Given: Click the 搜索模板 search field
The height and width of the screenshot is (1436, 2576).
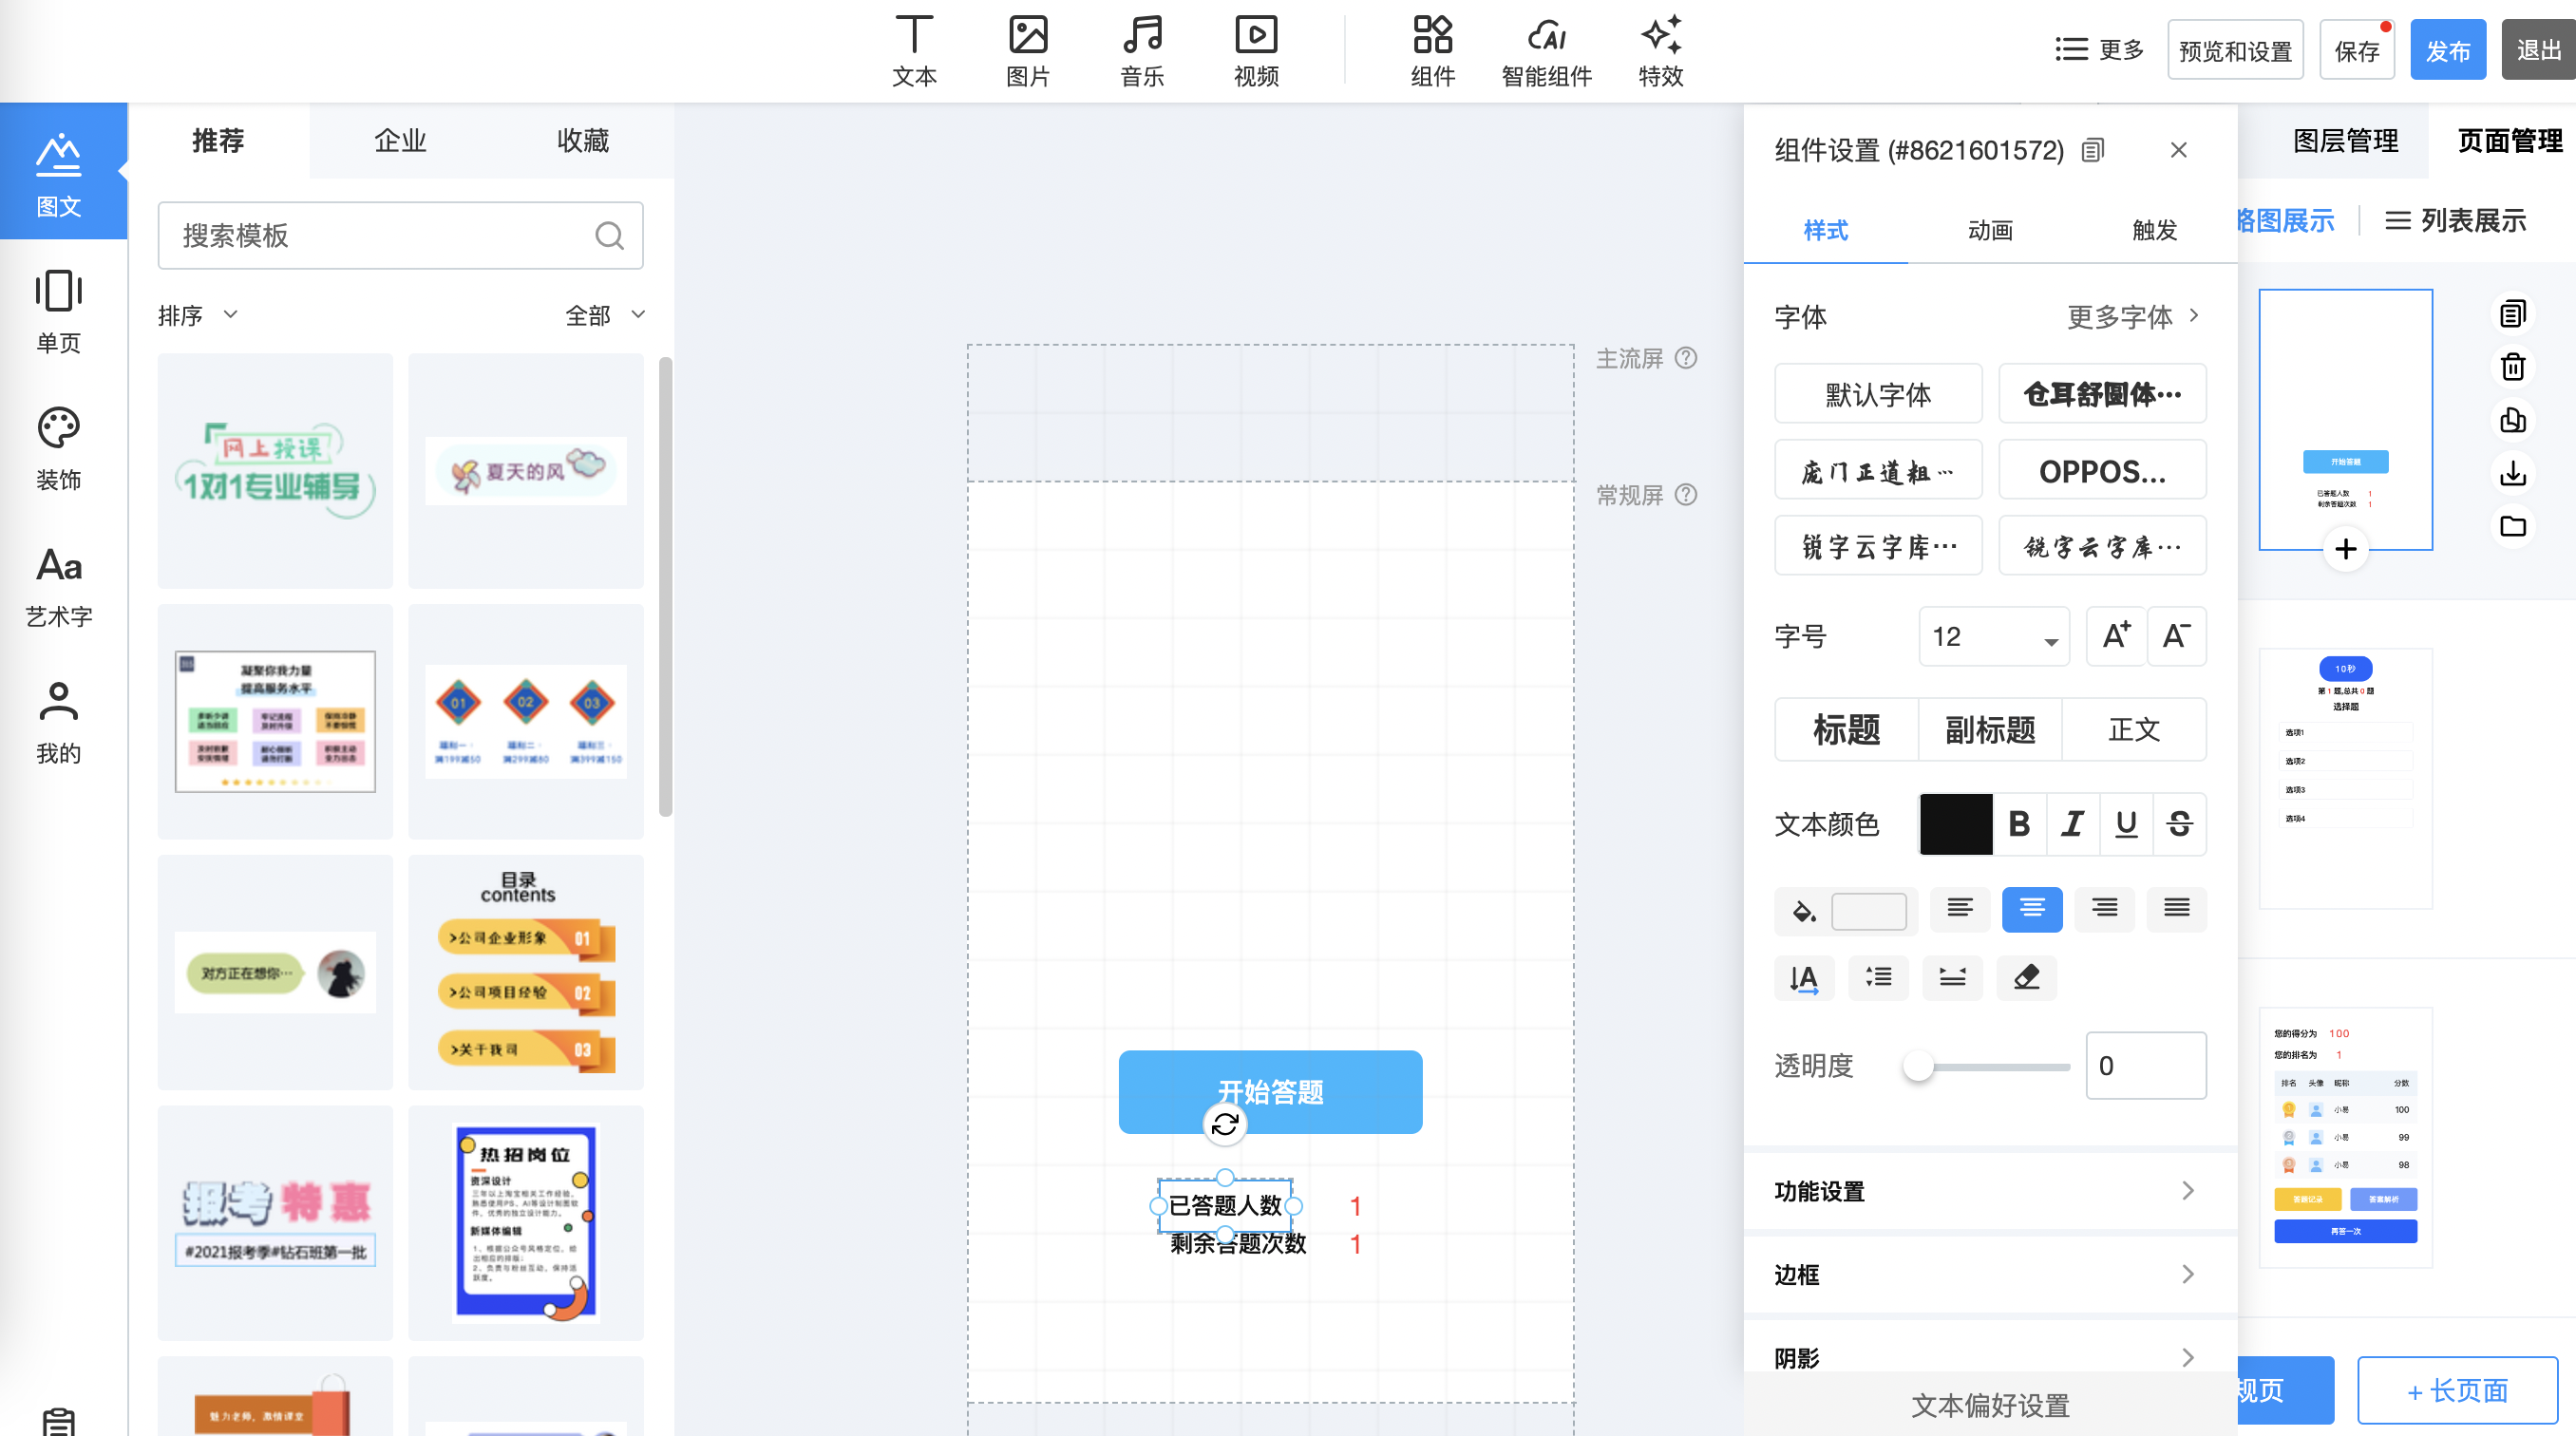Looking at the screenshot, I should (x=400, y=235).
